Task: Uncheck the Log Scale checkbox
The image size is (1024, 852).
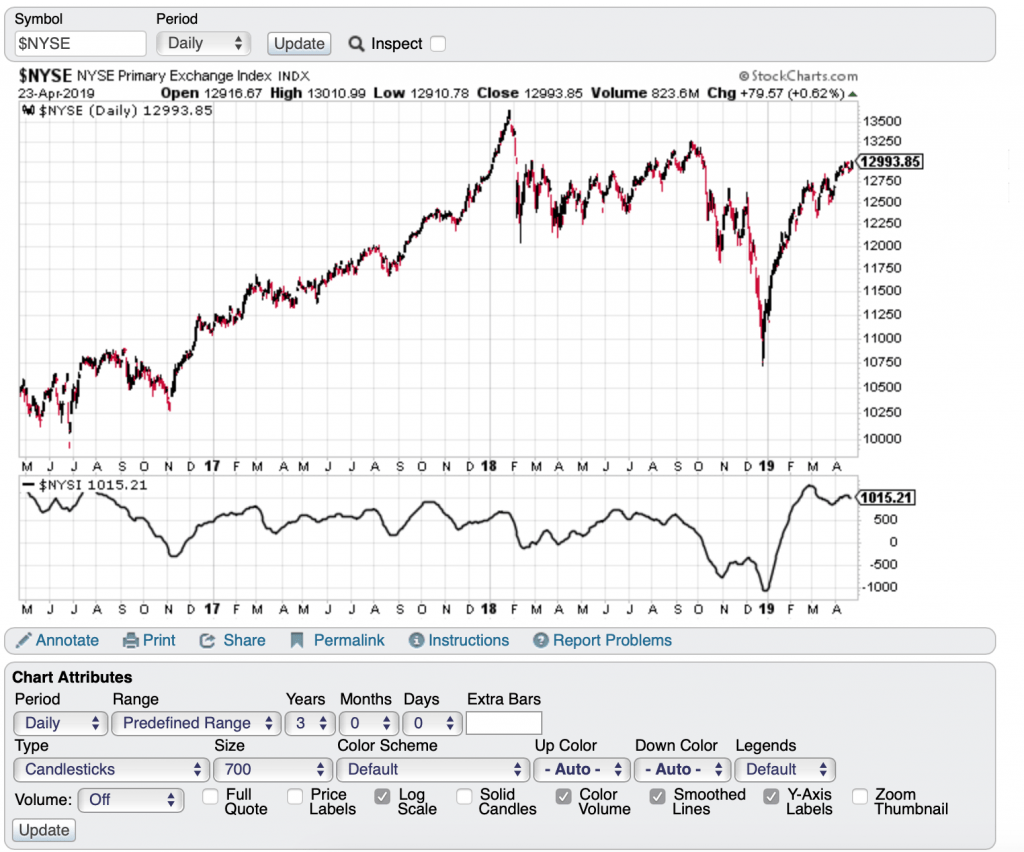Action: (382, 796)
